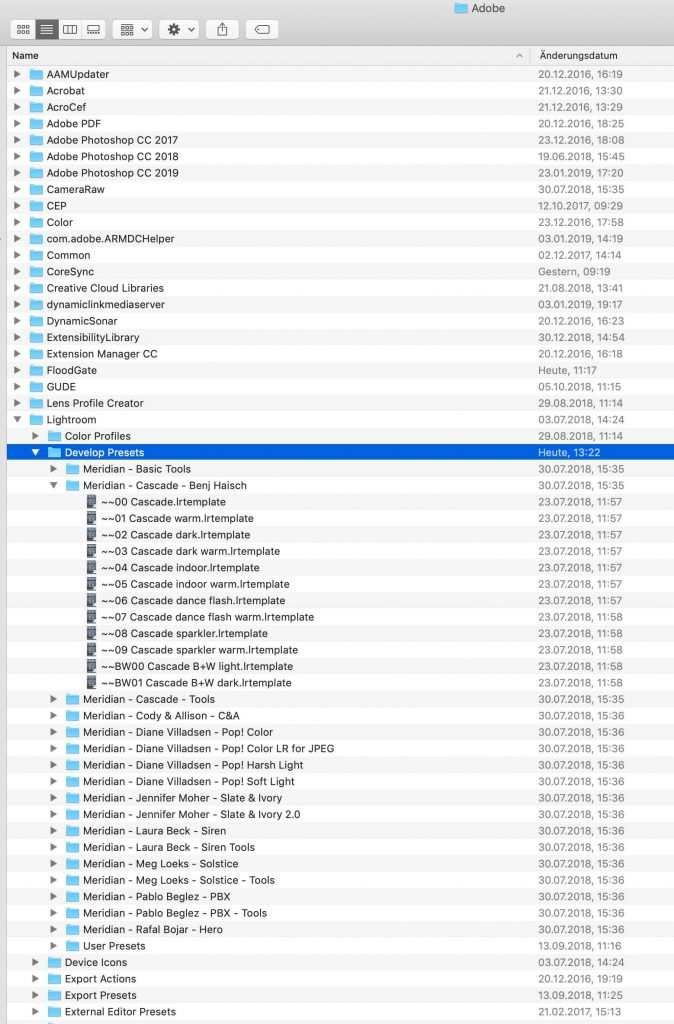674x1024 pixels.
Task: Expand Meridian - Basic Tools folder
Action: pyautogui.click(x=54, y=469)
